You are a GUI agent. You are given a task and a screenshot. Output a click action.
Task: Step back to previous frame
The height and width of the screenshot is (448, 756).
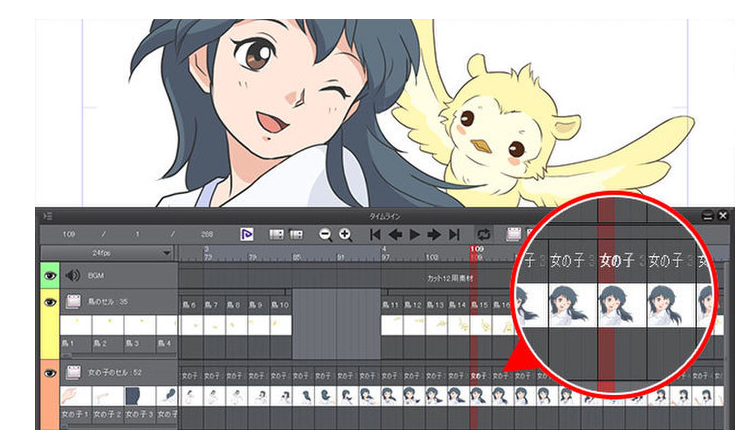click(395, 234)
